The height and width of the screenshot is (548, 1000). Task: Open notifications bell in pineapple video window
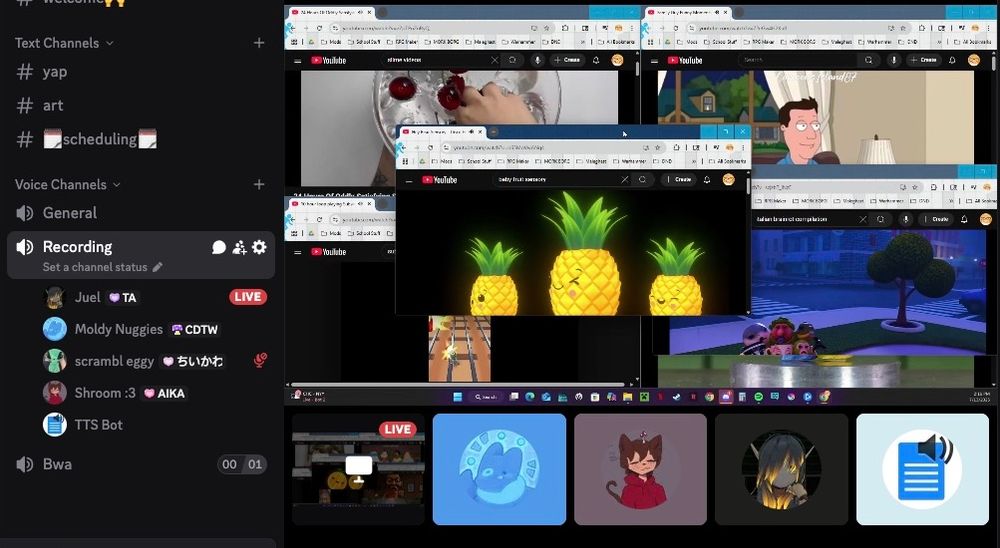click(x=707, y=180)
